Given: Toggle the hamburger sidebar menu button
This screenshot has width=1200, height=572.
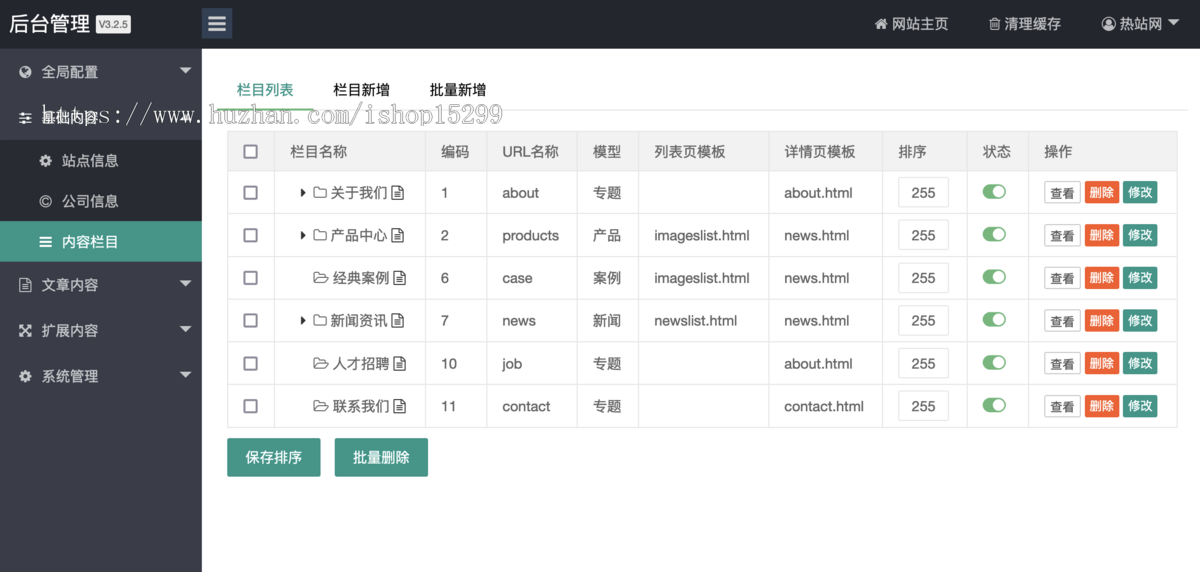Looking at the screenshot, I should click(217, 24).
